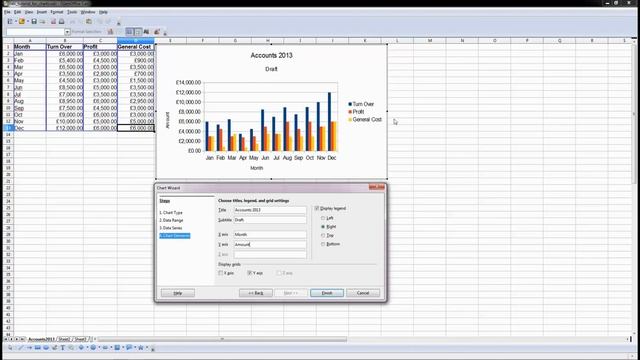Click the Profit legend color swatch
The width and height of the screenshot is (640, 360).
pyautogui.click(x=350, y=112)
